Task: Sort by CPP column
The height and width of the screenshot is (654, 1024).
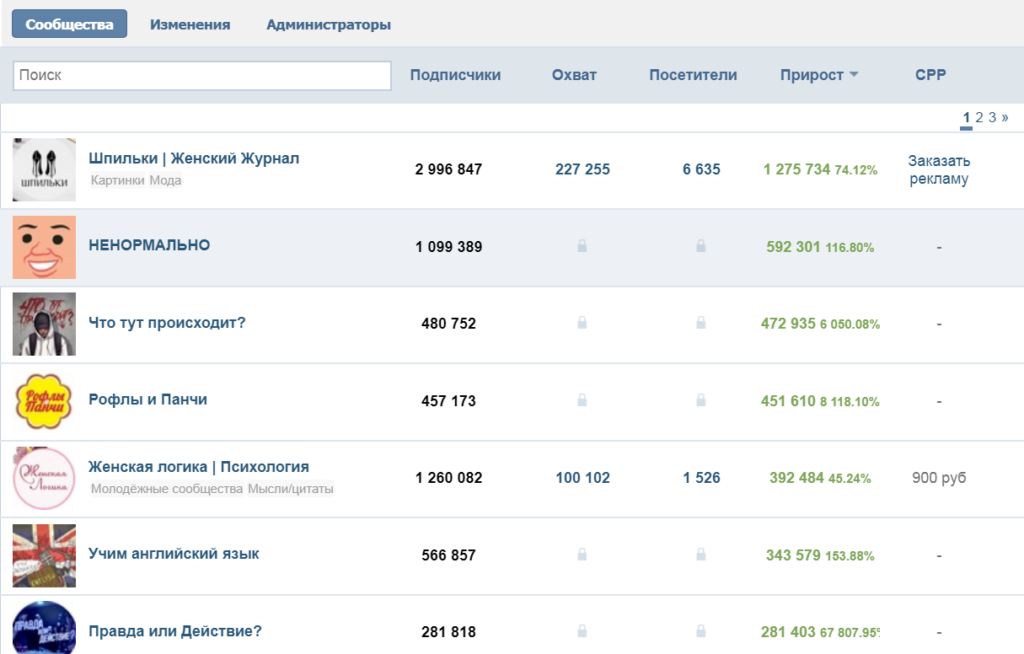Action: [x=931, y=75]
